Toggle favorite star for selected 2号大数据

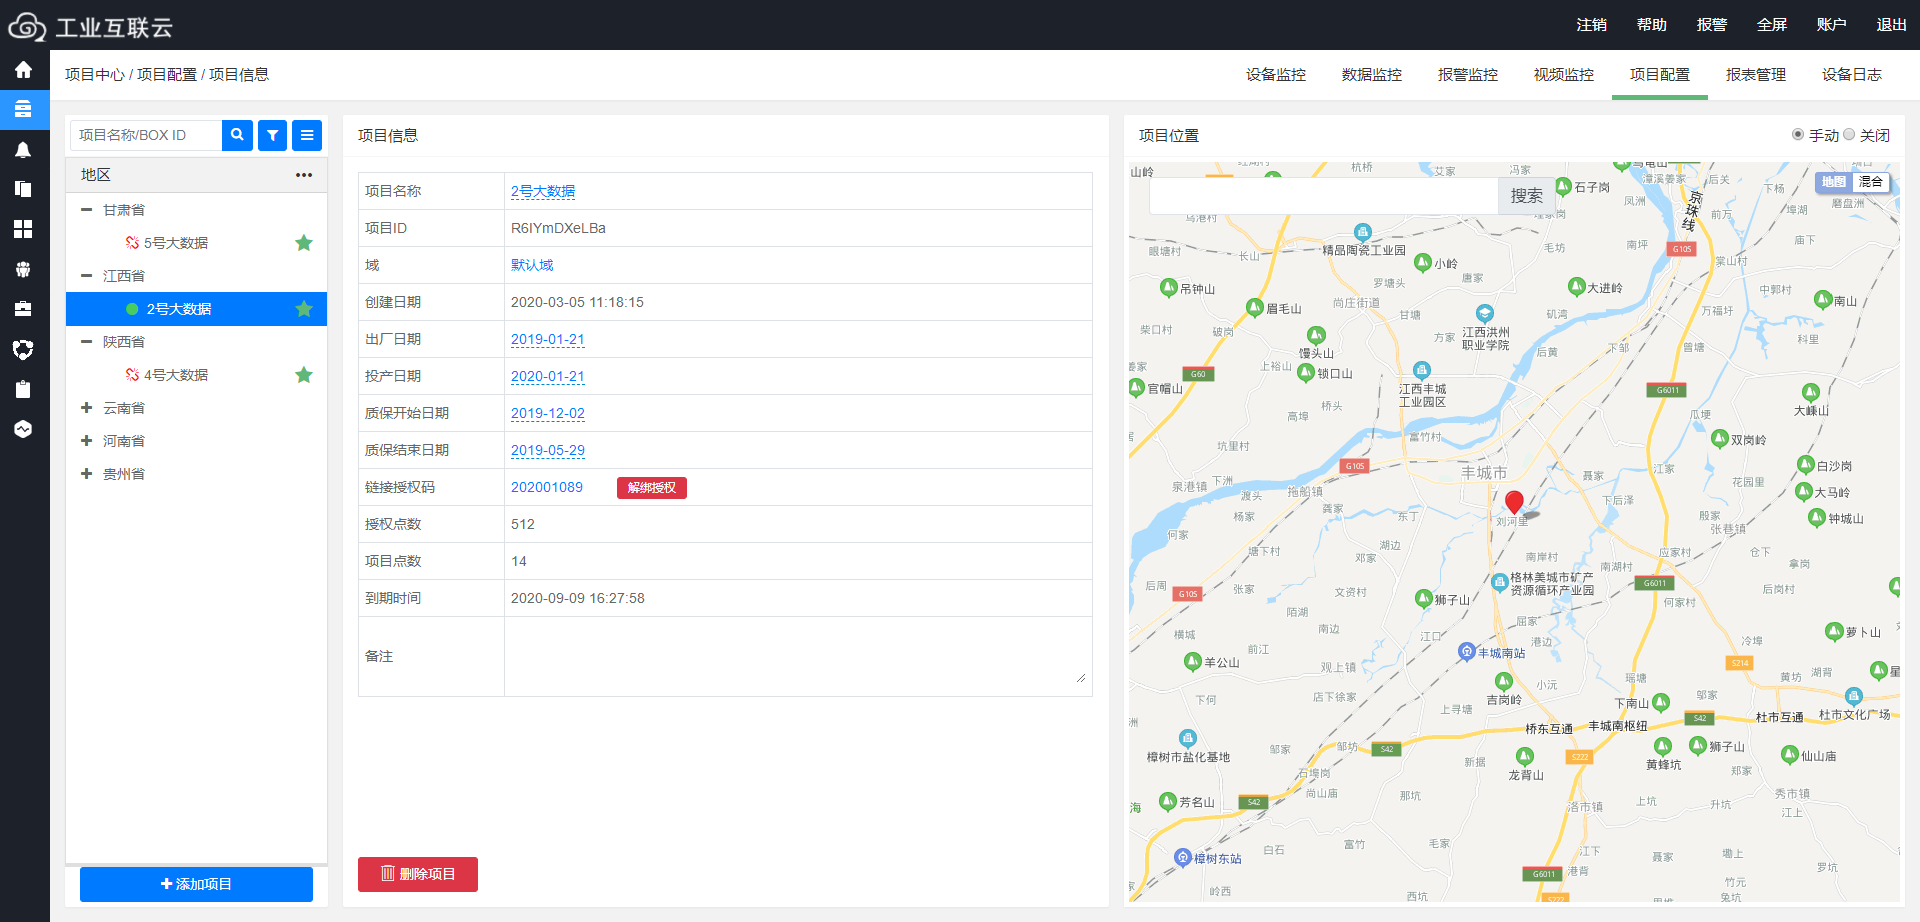point(304,309)
